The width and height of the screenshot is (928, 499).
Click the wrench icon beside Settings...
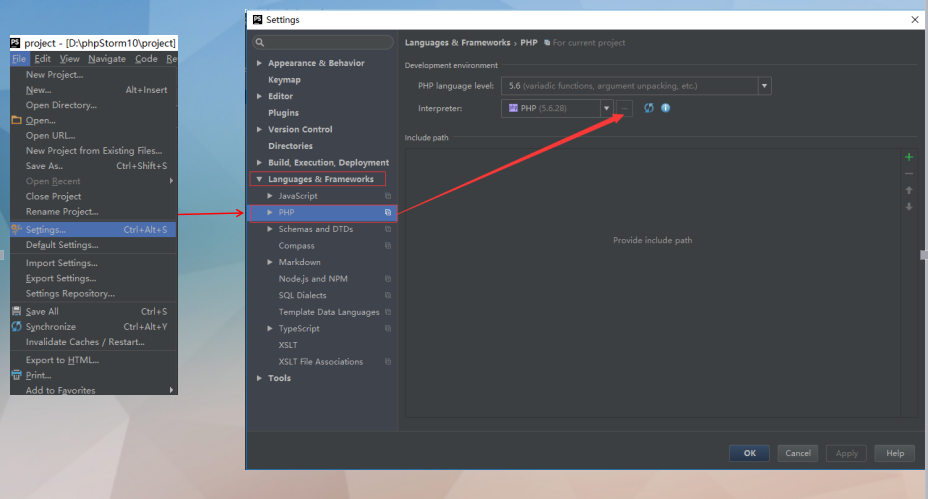click(17, 230)
